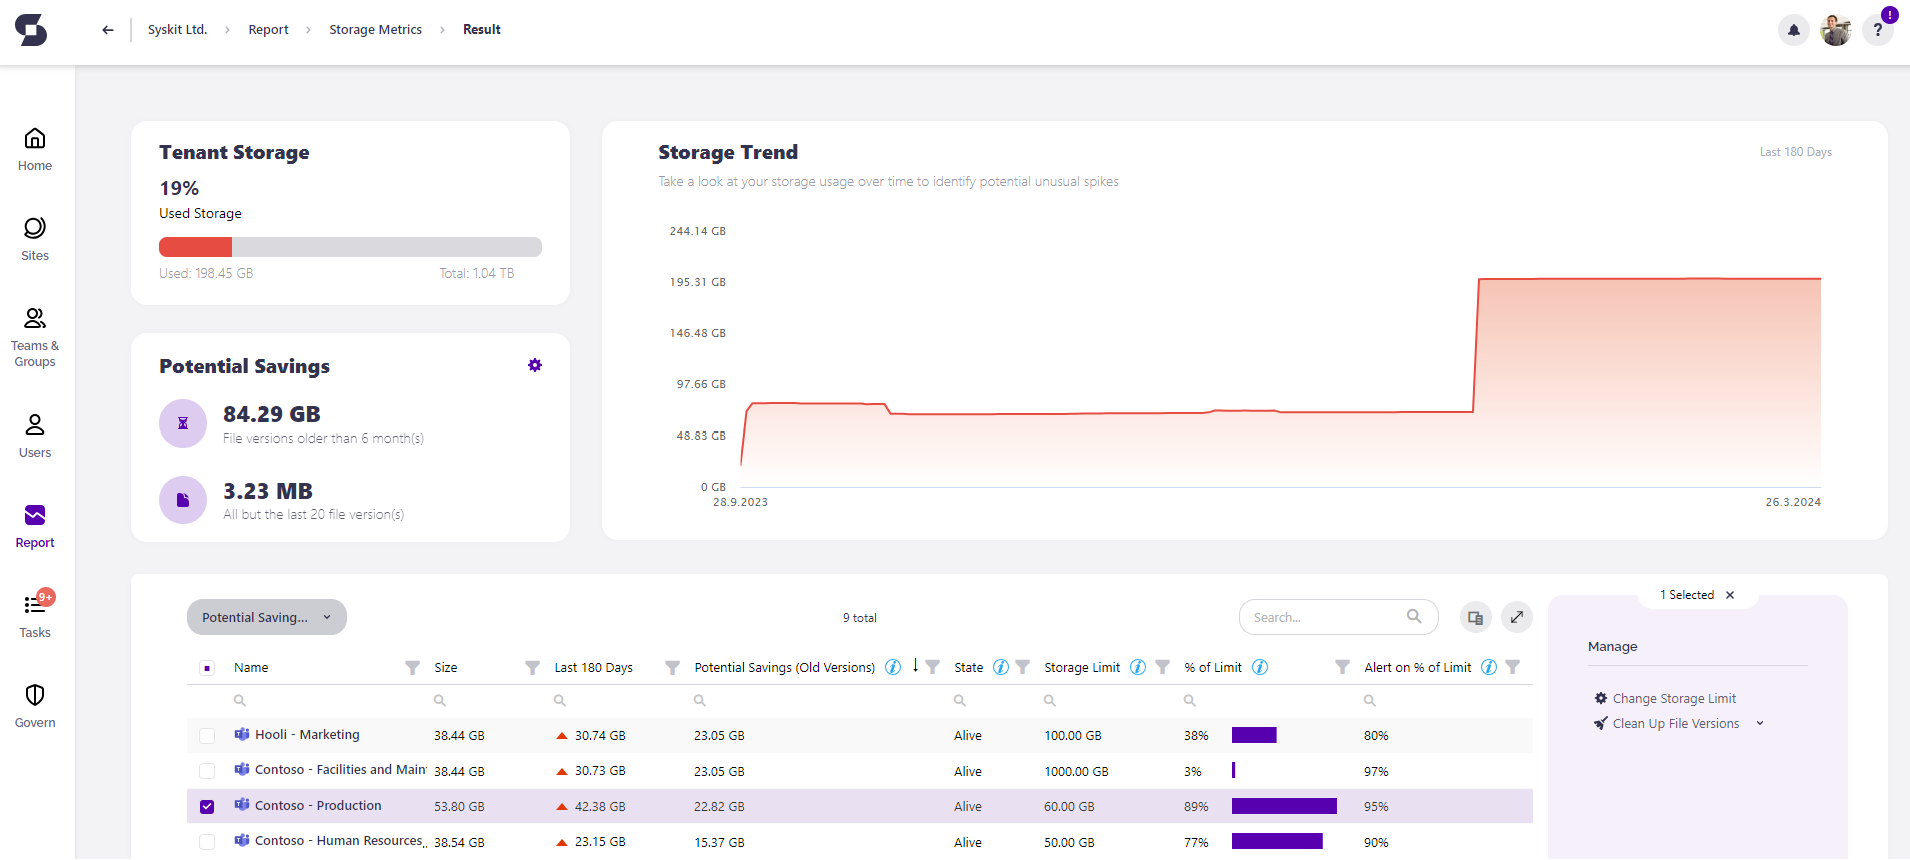Navigate to Sites in the sidebar
1910x860 pixels.
(x=35, y=239)
